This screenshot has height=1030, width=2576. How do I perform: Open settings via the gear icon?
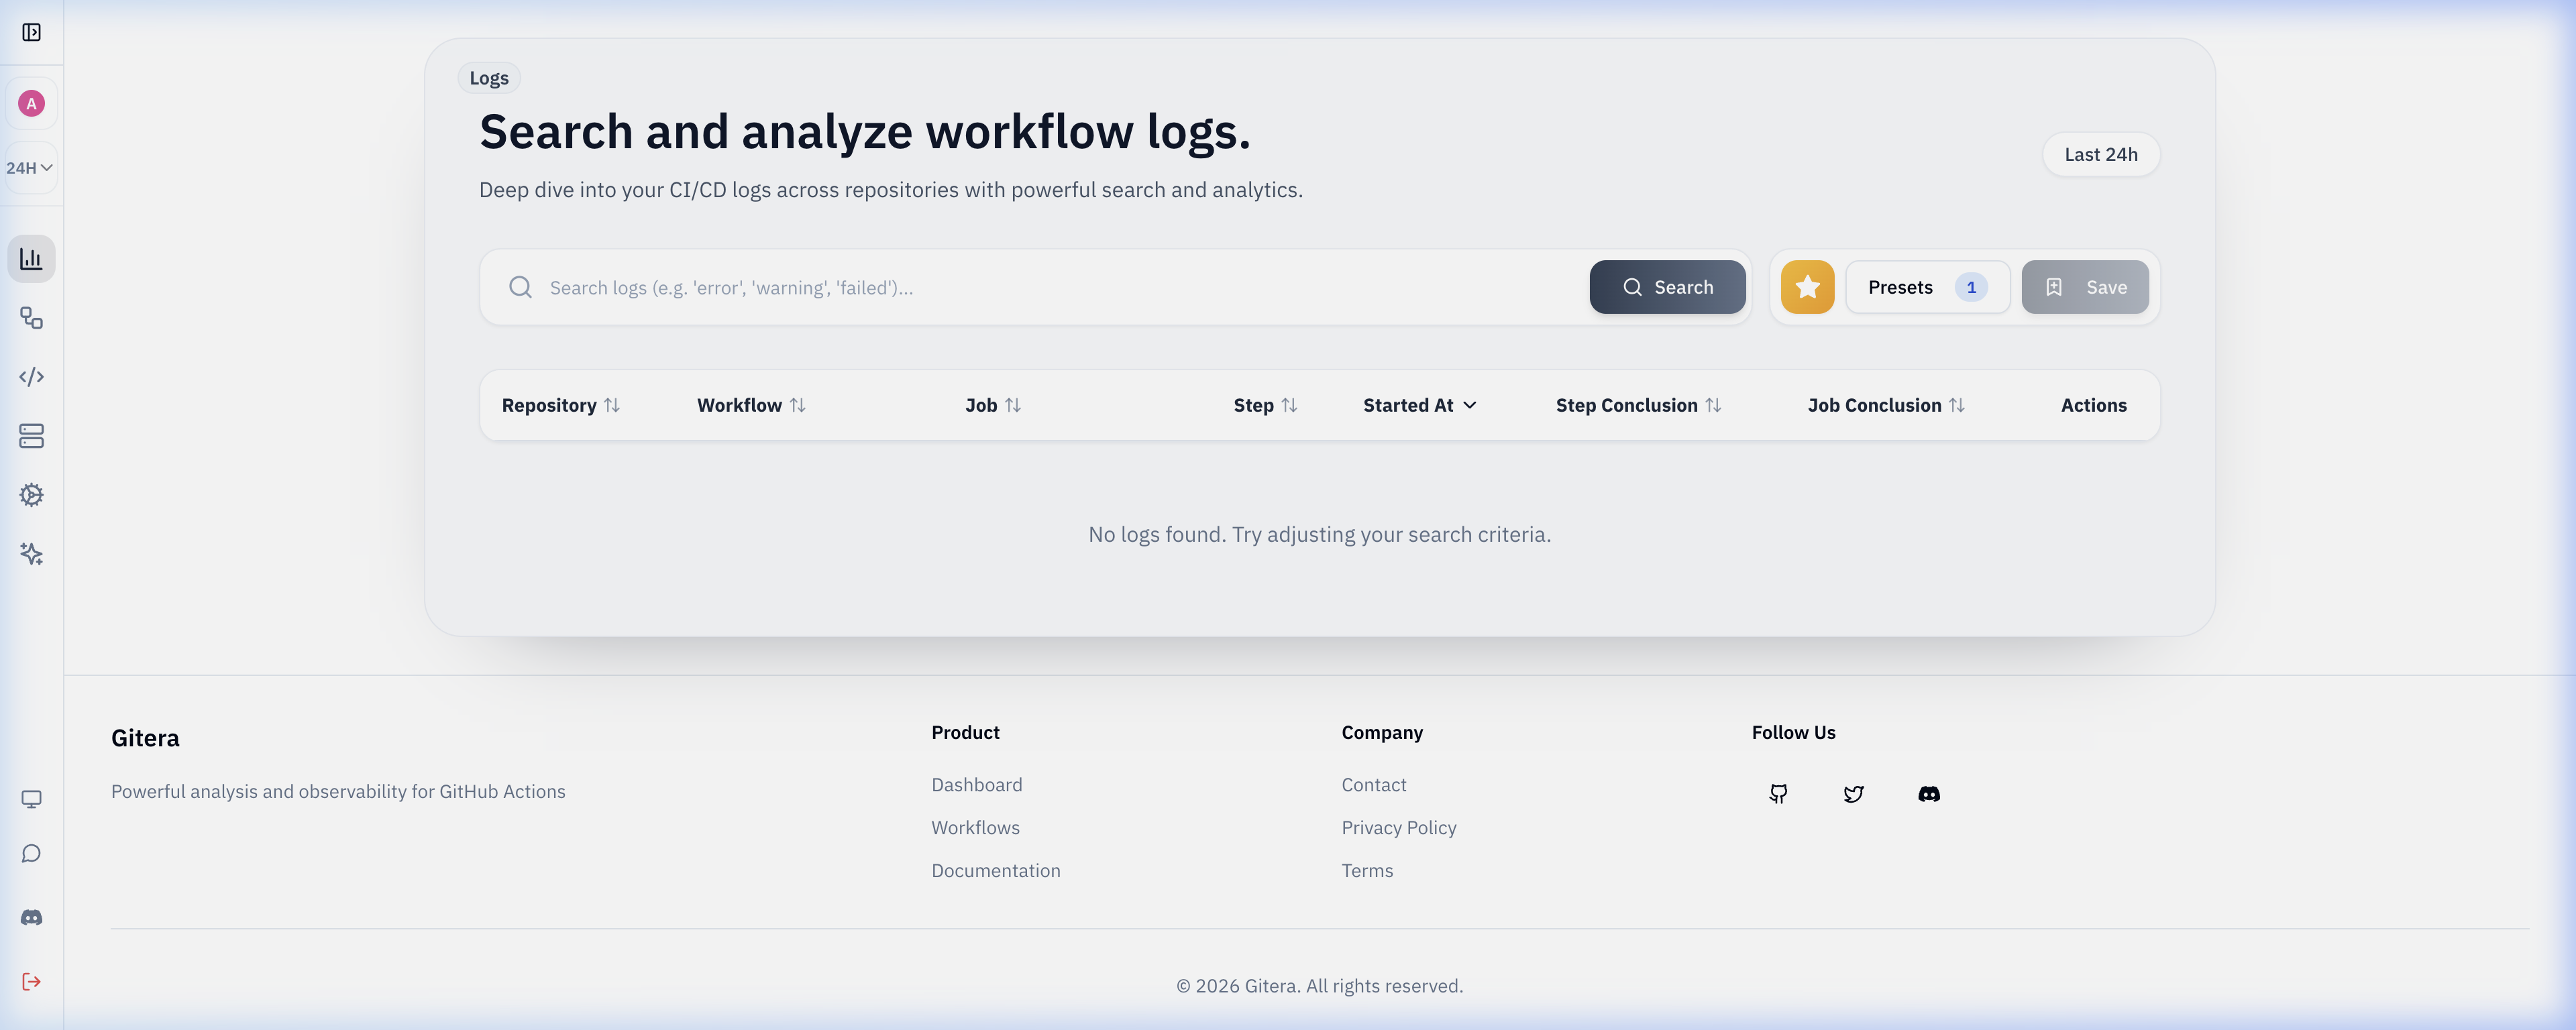click(31, 495)
